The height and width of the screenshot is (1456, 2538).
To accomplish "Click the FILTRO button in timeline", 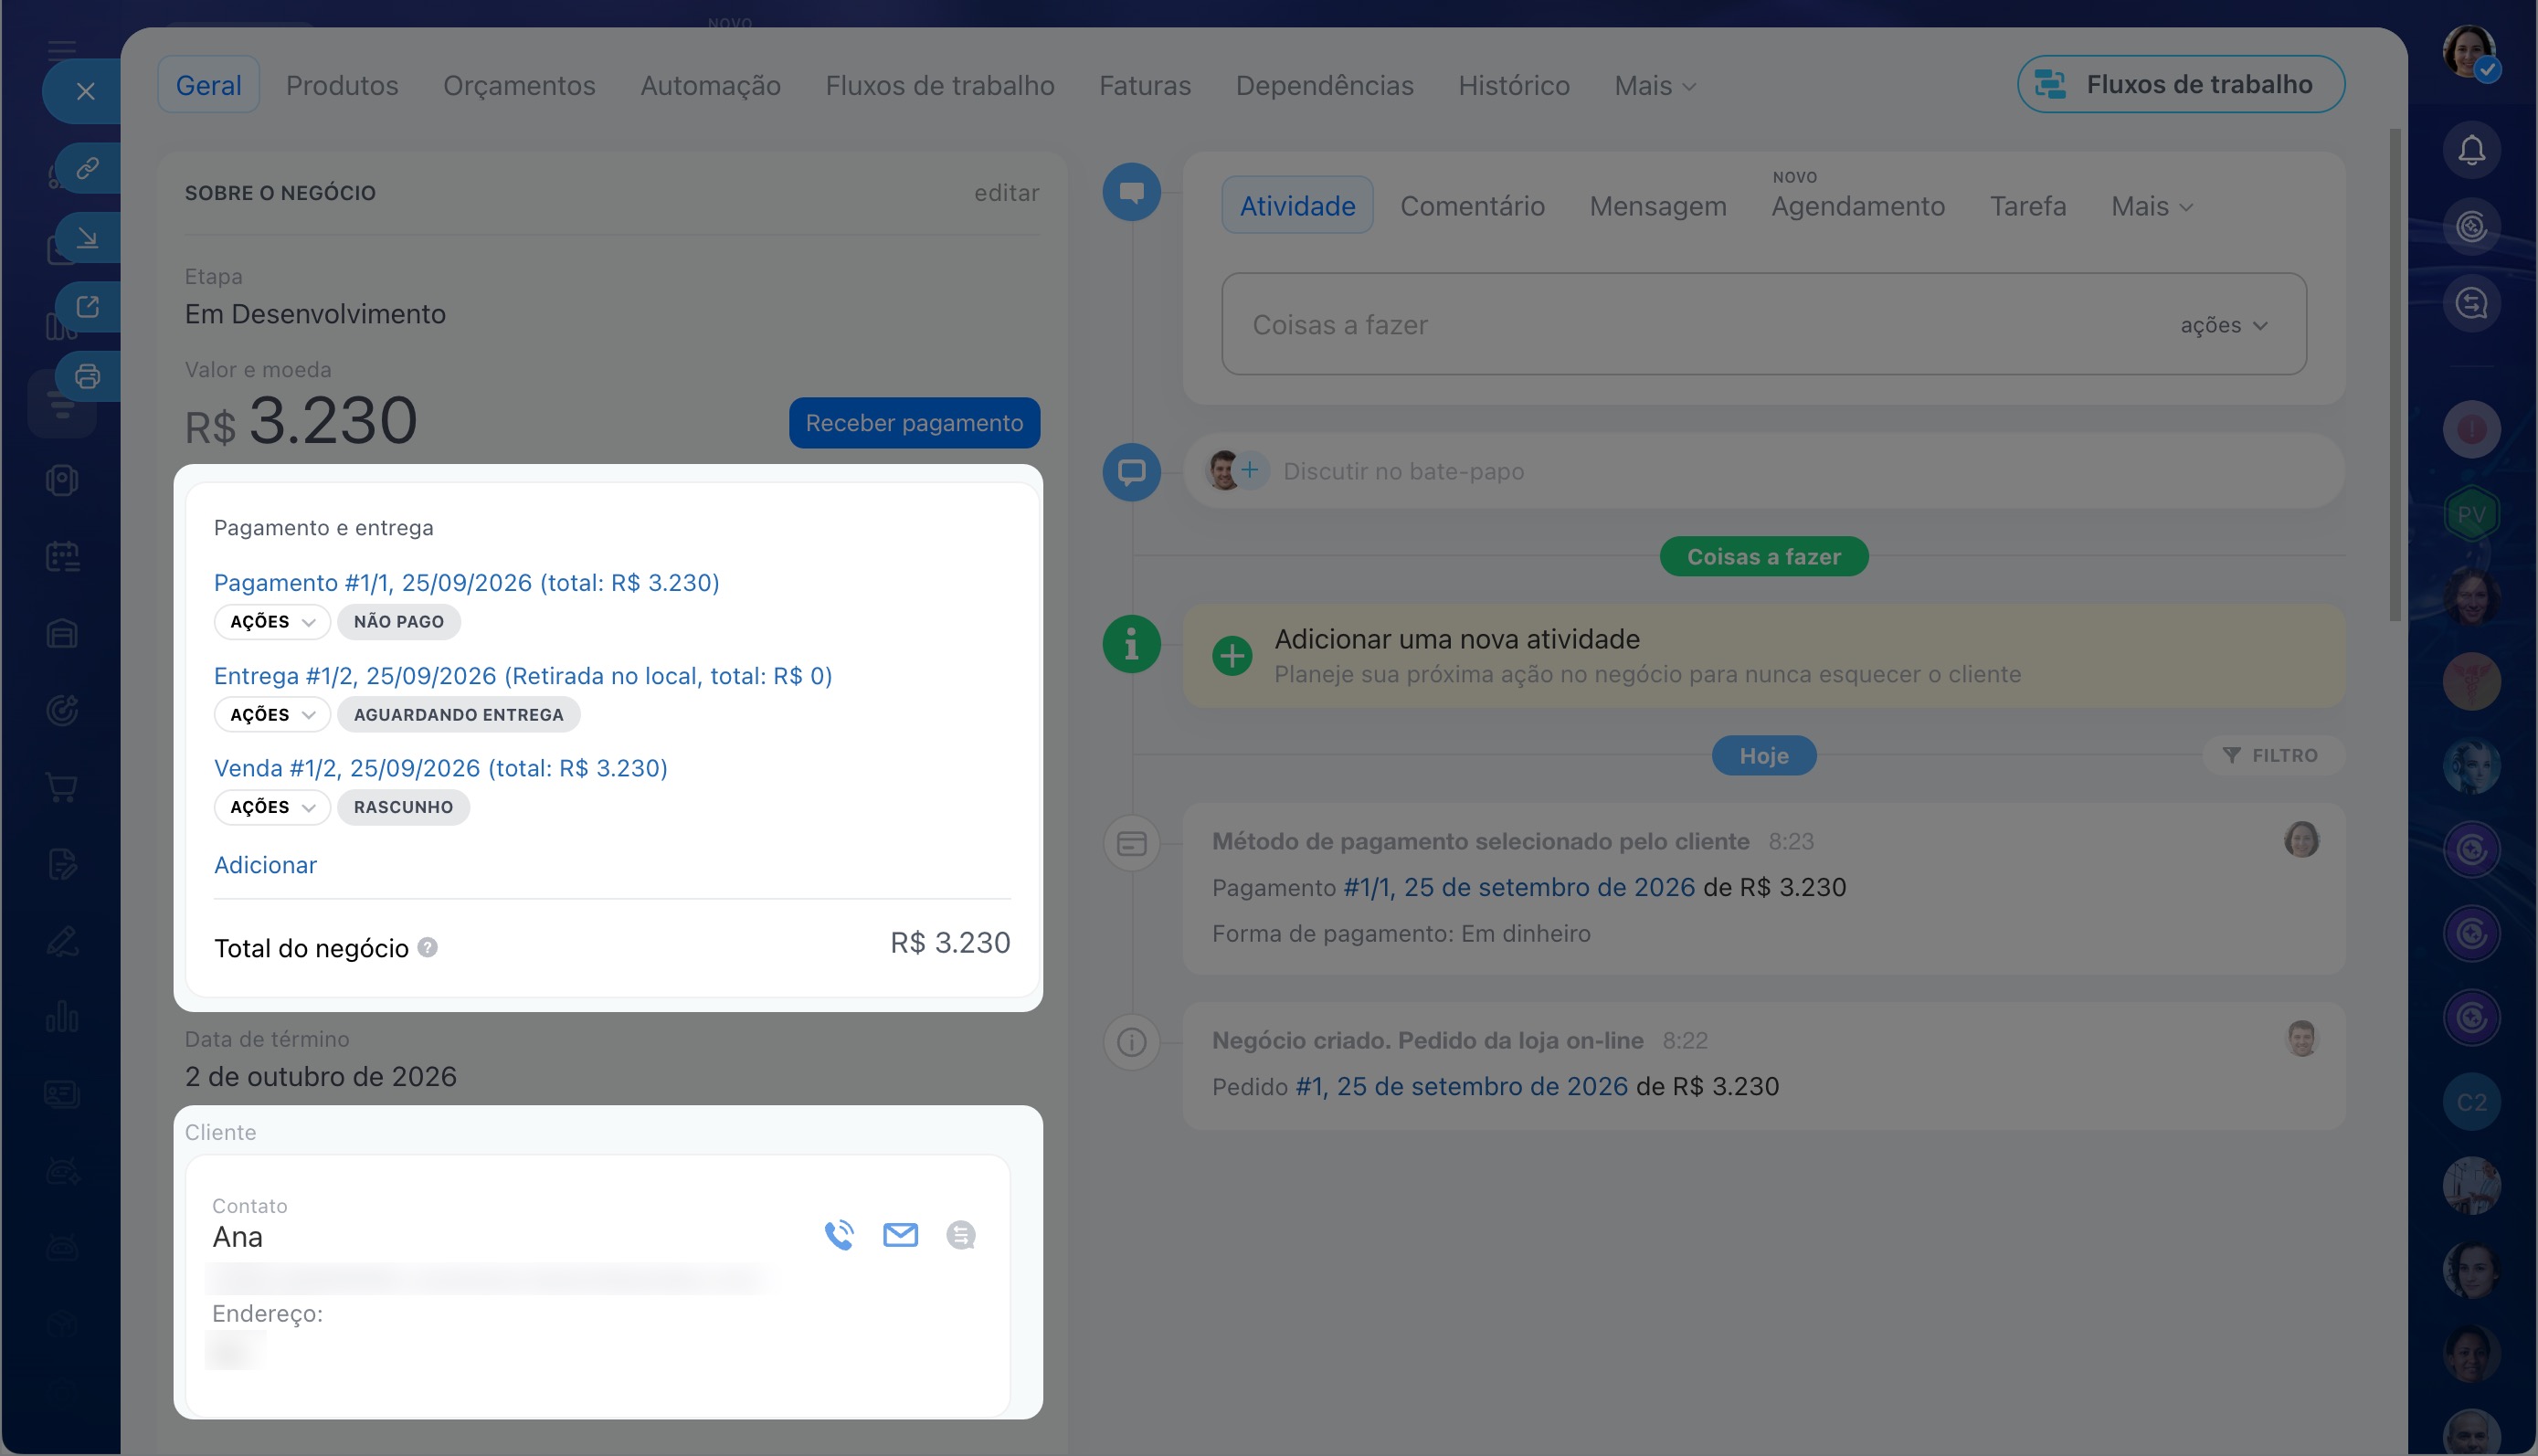I will (x=2272, y=756).
